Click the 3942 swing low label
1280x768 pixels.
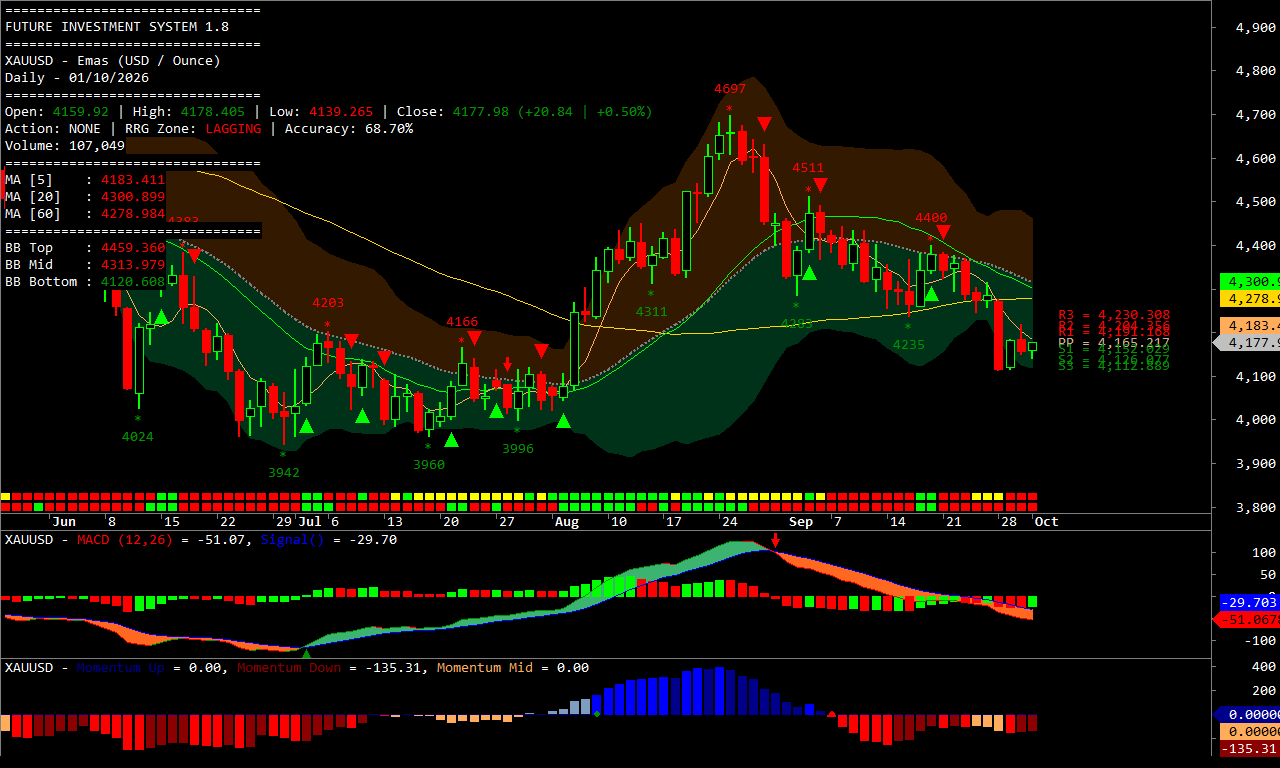[x=284, y=473]
